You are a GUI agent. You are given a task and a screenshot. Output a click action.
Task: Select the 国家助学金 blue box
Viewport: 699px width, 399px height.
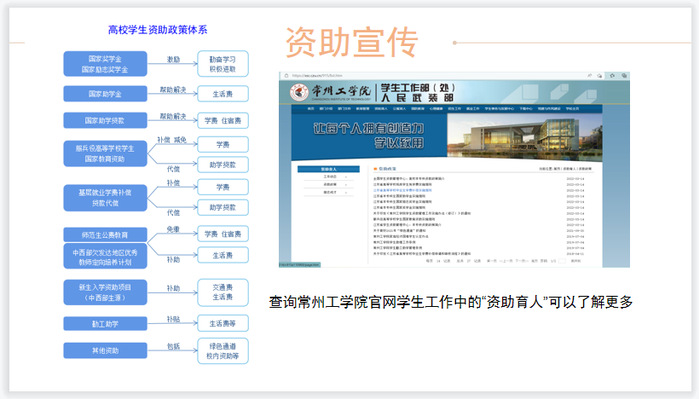[x=105, y=94]
